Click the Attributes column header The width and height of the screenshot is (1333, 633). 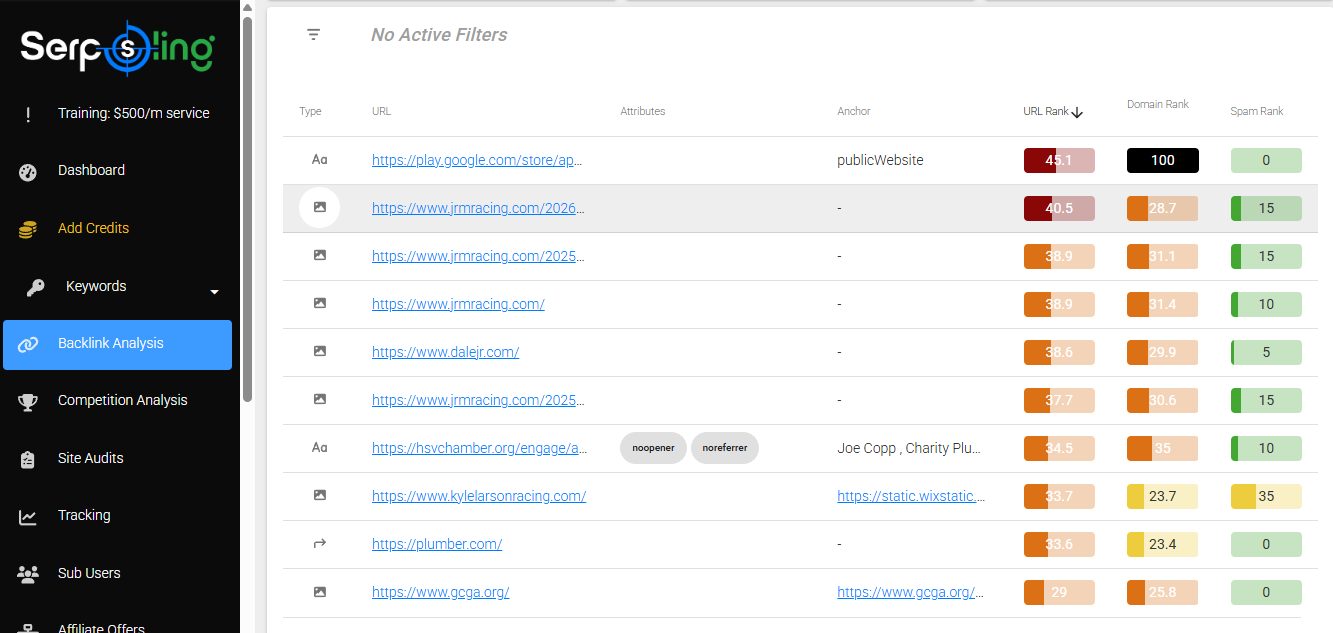[643, 112]
